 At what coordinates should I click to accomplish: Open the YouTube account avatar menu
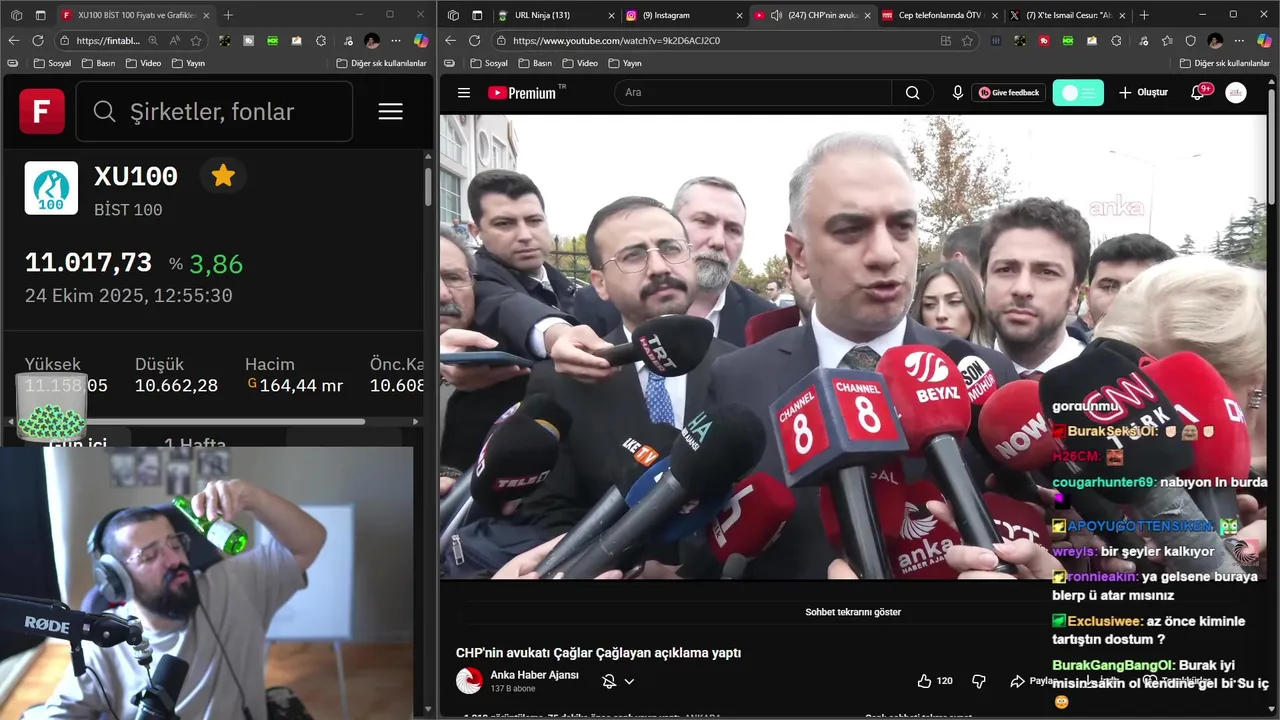(x=1236, y=92)
